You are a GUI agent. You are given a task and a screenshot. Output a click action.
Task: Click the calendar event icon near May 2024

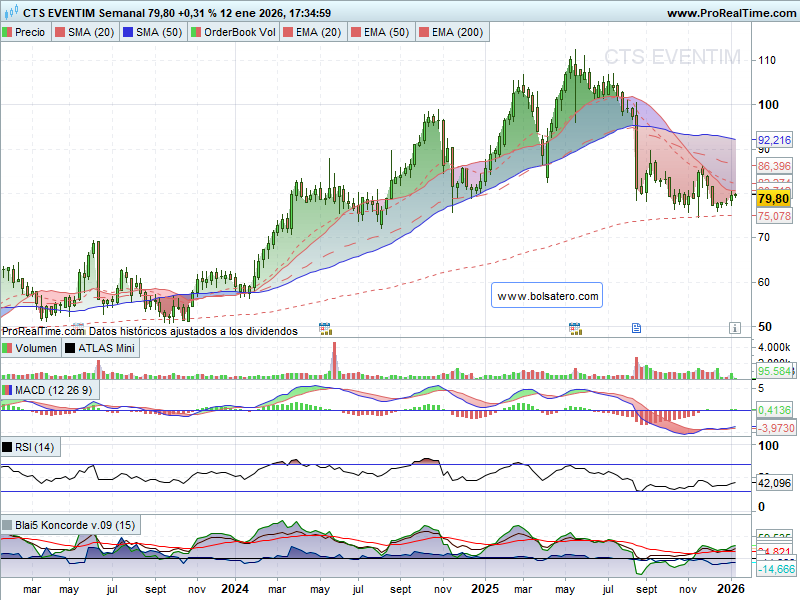pos(324,327)
